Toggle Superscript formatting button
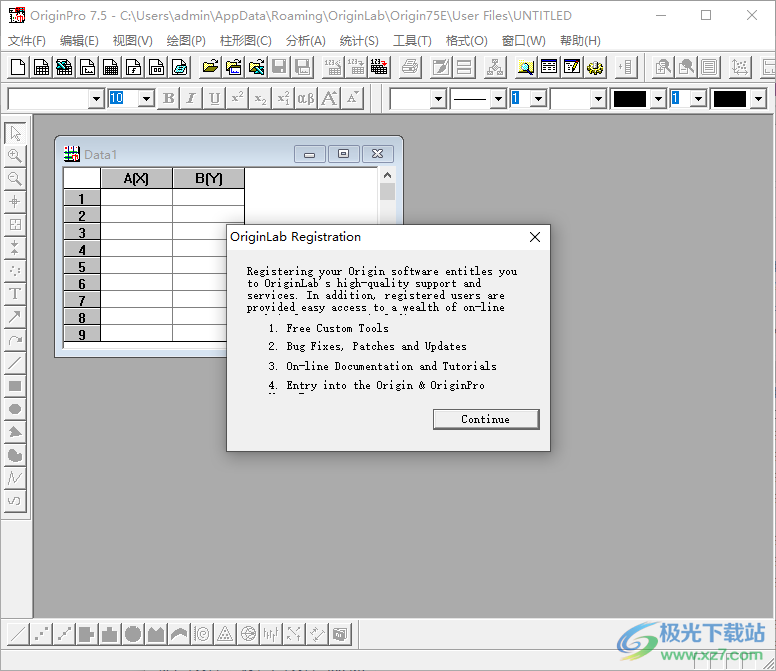Image resolution: width=776 pixels, height=671 pixels. pyautogui.click(x=237, y=98)
